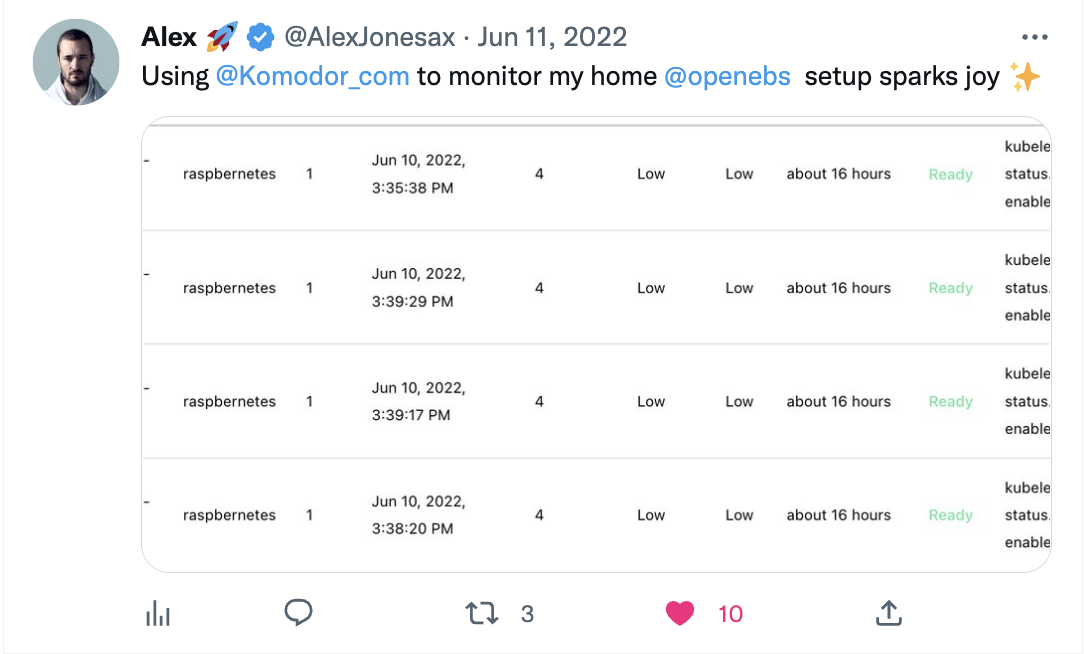Open Alex's profile picture
1084x654 pixels.
tap(76, 62)
